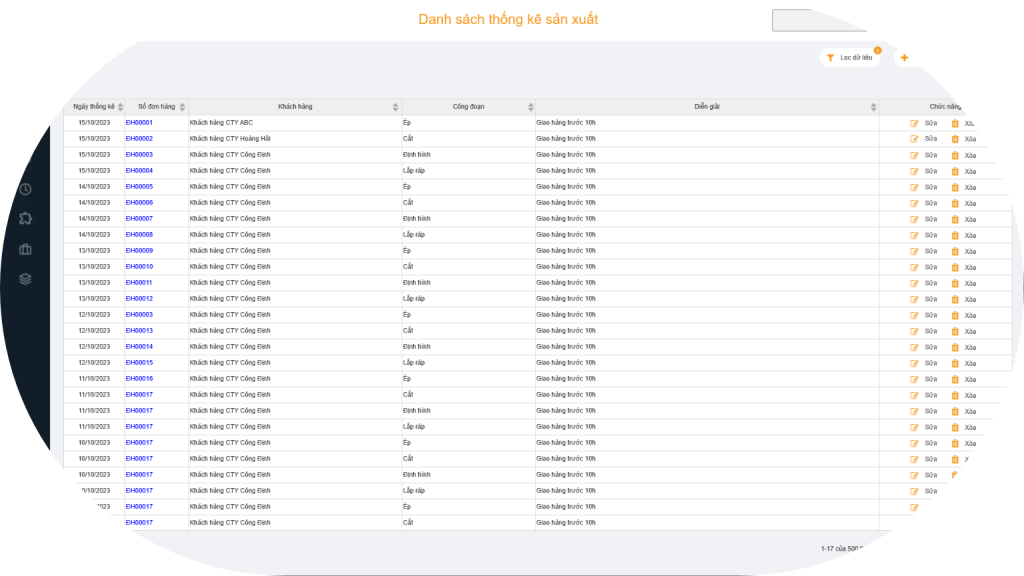The width and height of the screenshot is (1024, 576).
Task: Sort the table by Diễn giải column
Action: click(873, 107)
